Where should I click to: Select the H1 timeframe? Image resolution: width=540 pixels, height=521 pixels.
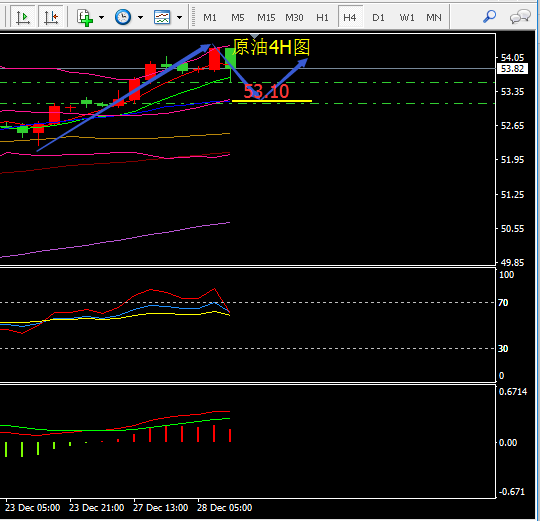pyautogui.click(x=322, y=17)
